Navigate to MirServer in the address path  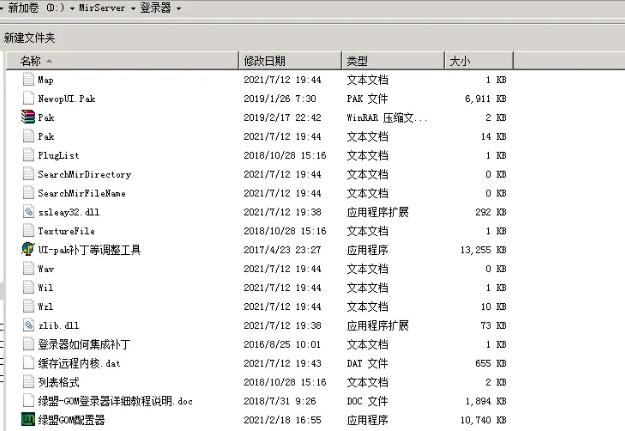pos(102,8)
